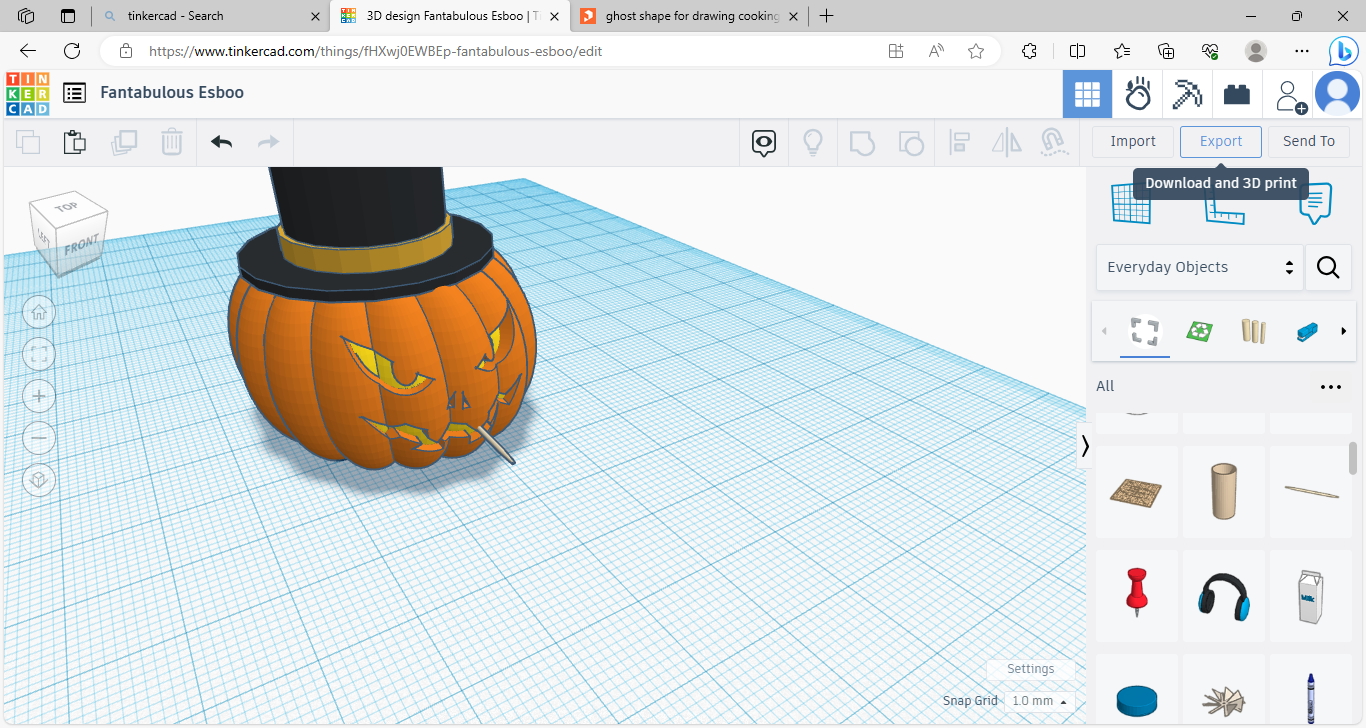This screenshot has height=728, width=1366.
Task: Open the Align tool
Action: pyautogui.click(x=959, y=142)
